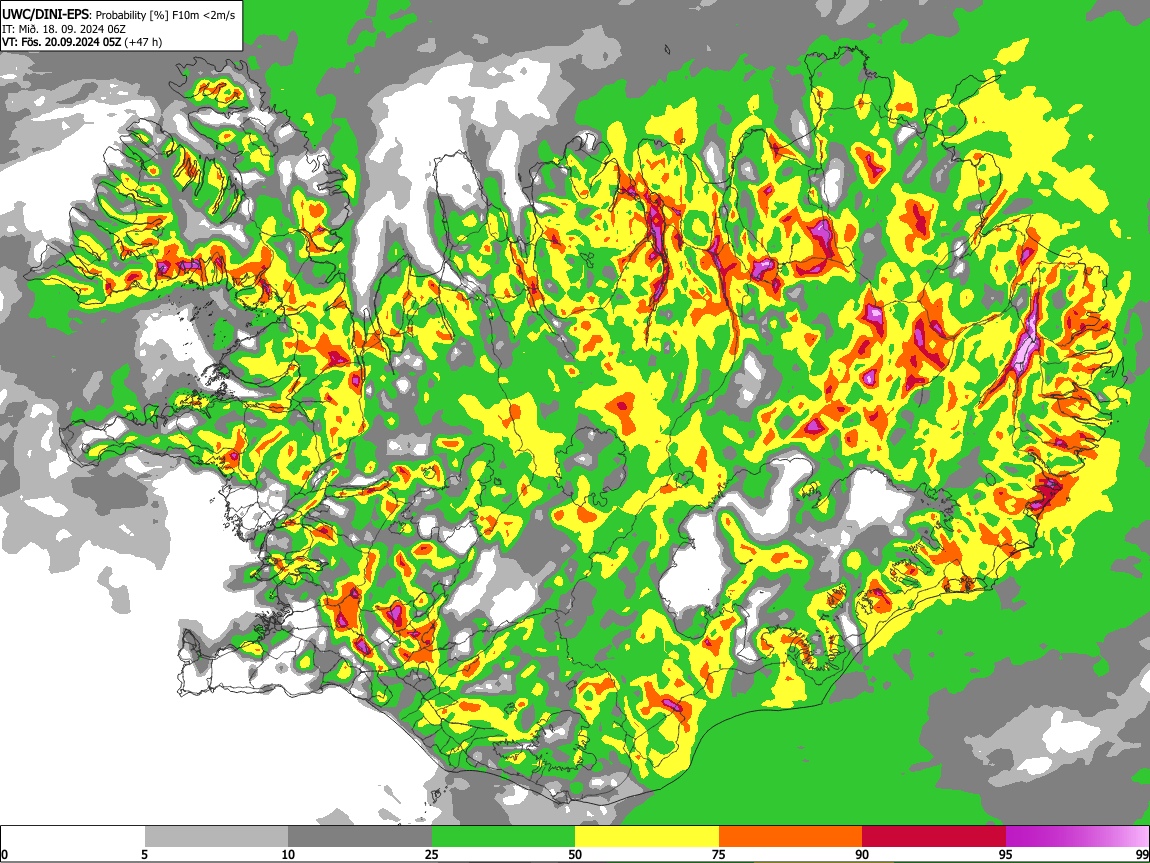The height and width of the screenshot is (863, 1150).
Task: Click the yellow 50–75 legend segment
Action: click(647, 837)
